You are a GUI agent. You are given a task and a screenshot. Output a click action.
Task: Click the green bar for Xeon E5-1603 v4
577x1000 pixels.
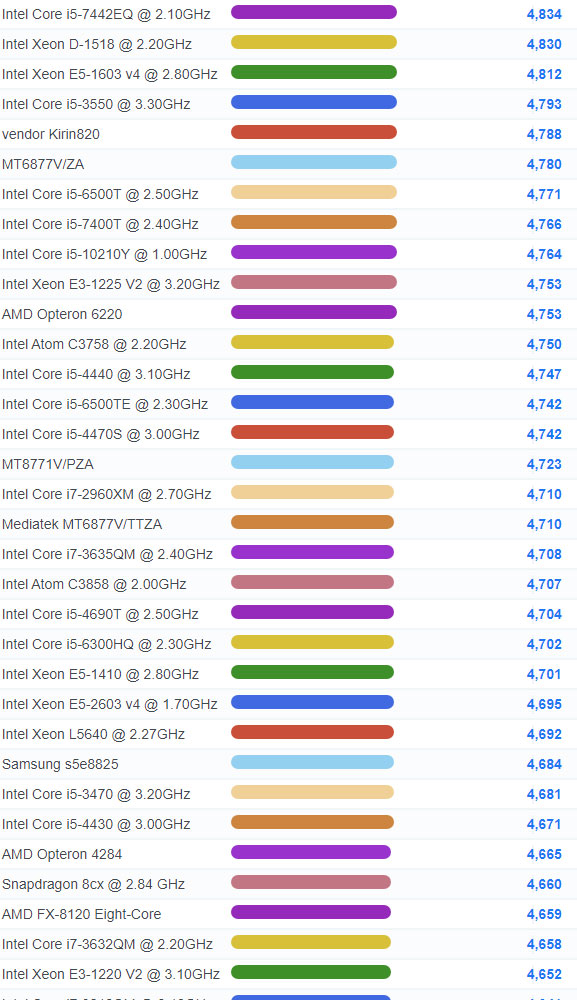[314, 72]
